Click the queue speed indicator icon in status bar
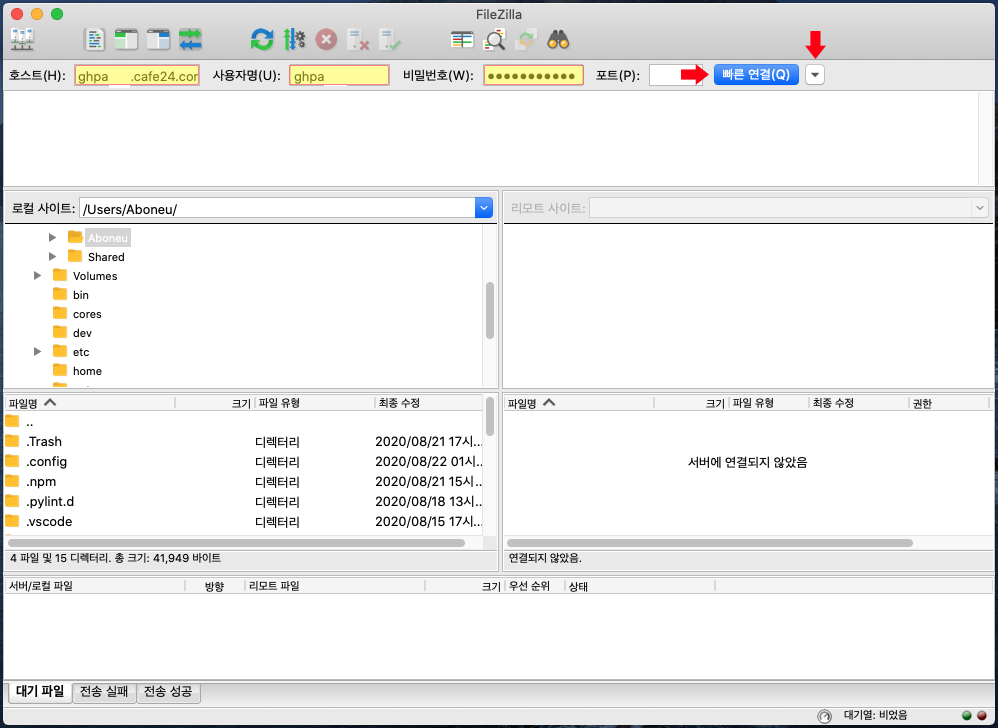 click(x=824, y=716)
